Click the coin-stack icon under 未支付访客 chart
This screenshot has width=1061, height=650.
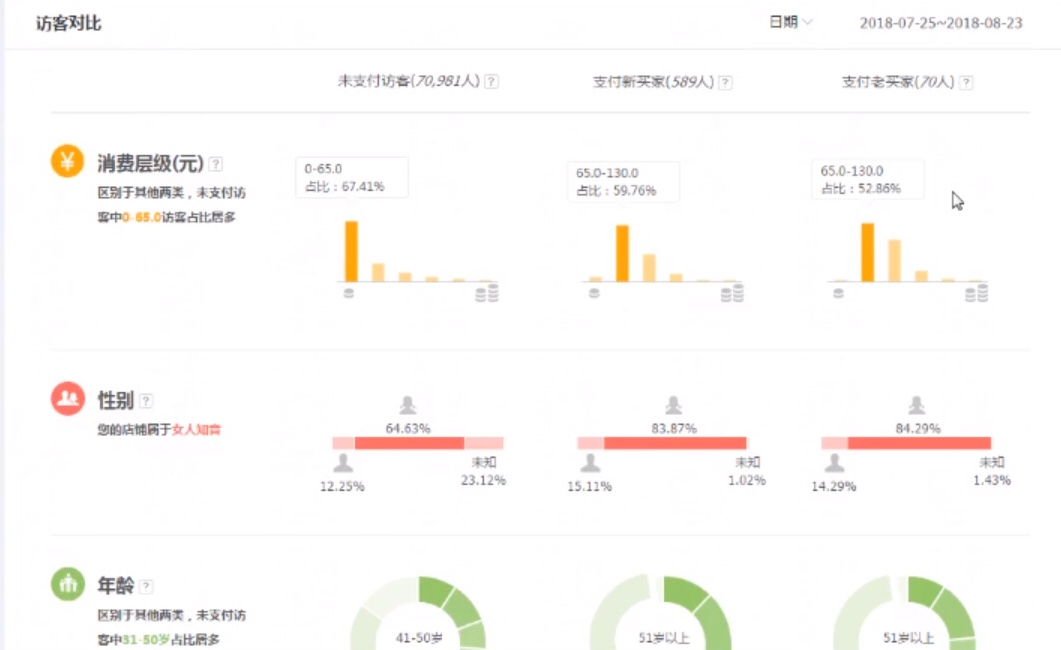click(487, 293)
